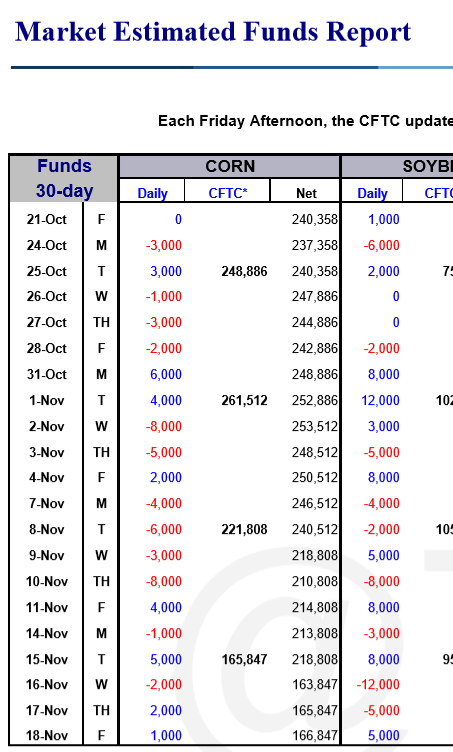Viewport: 453px width, 752px height.
Task: Click the TH weekday cell for 10-Nov
Action: (x=101, y=581)
